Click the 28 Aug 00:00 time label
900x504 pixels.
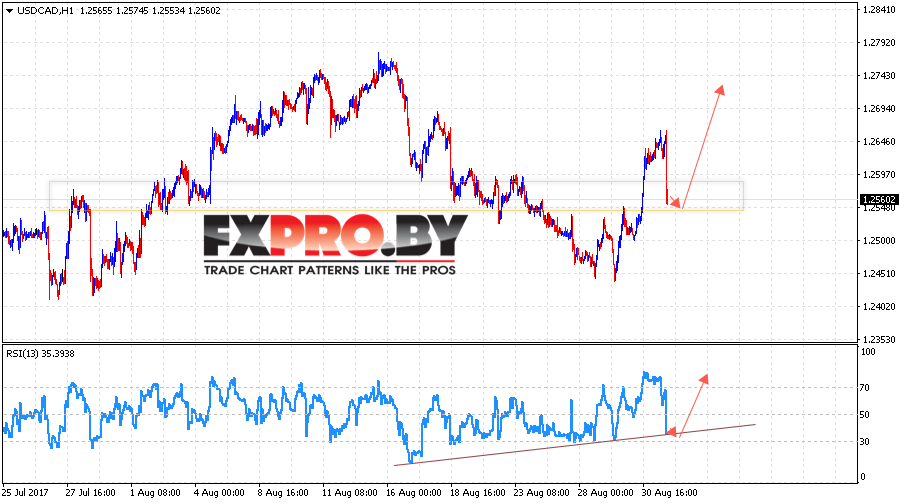tap(606, 493)
